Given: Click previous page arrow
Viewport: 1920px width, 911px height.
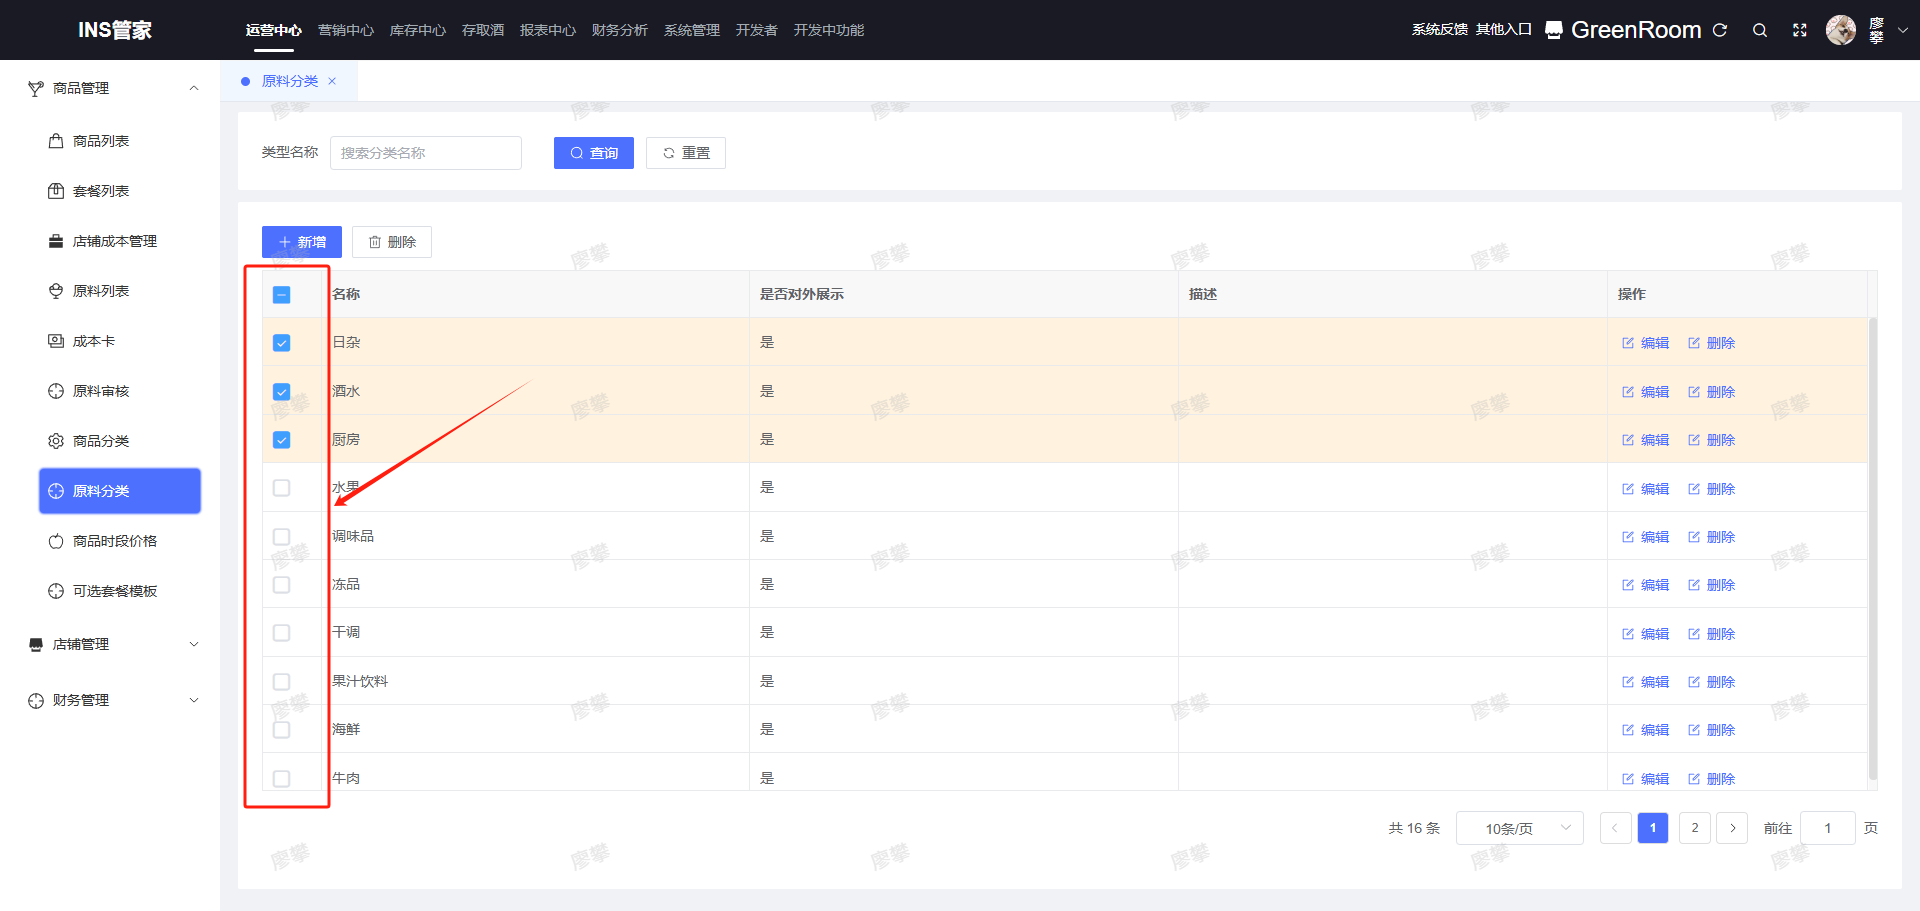Looking at the screenshot, I should click(x=1615, y=828).
